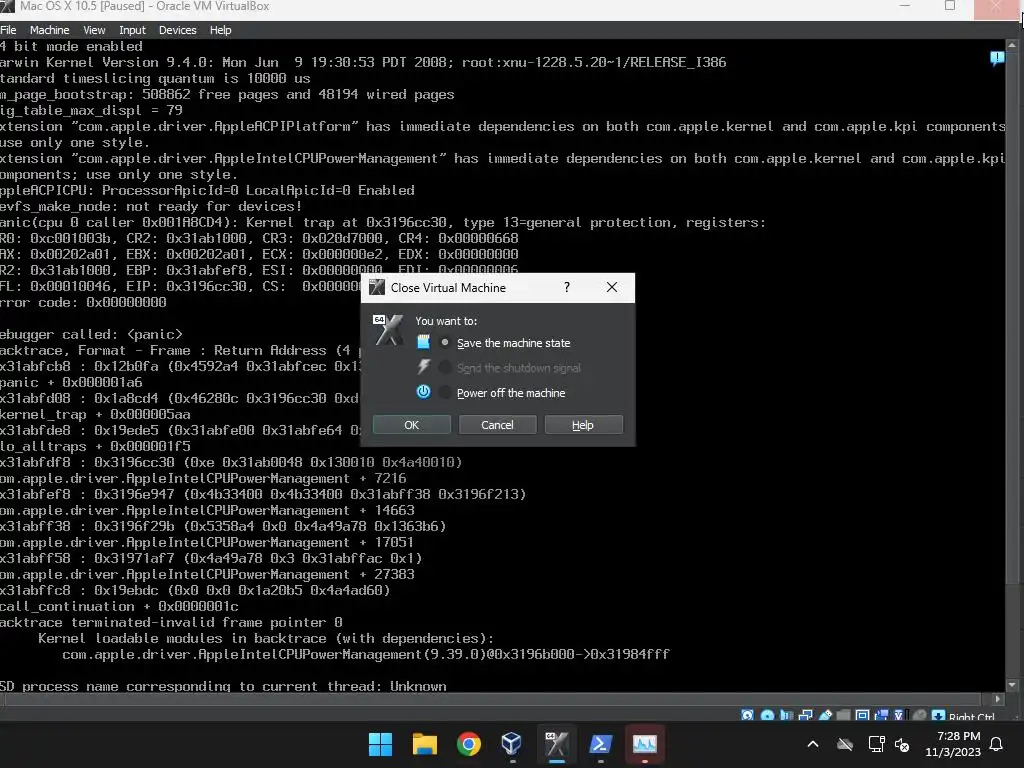Click the virtualization features V status icon
The height and width of the screenshot is (768, 1024).
(x=899, y=716)
